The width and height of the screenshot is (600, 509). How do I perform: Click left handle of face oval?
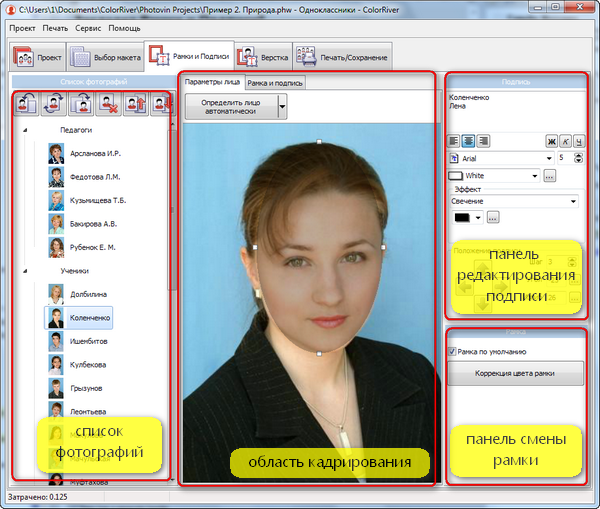coord(255,247)
